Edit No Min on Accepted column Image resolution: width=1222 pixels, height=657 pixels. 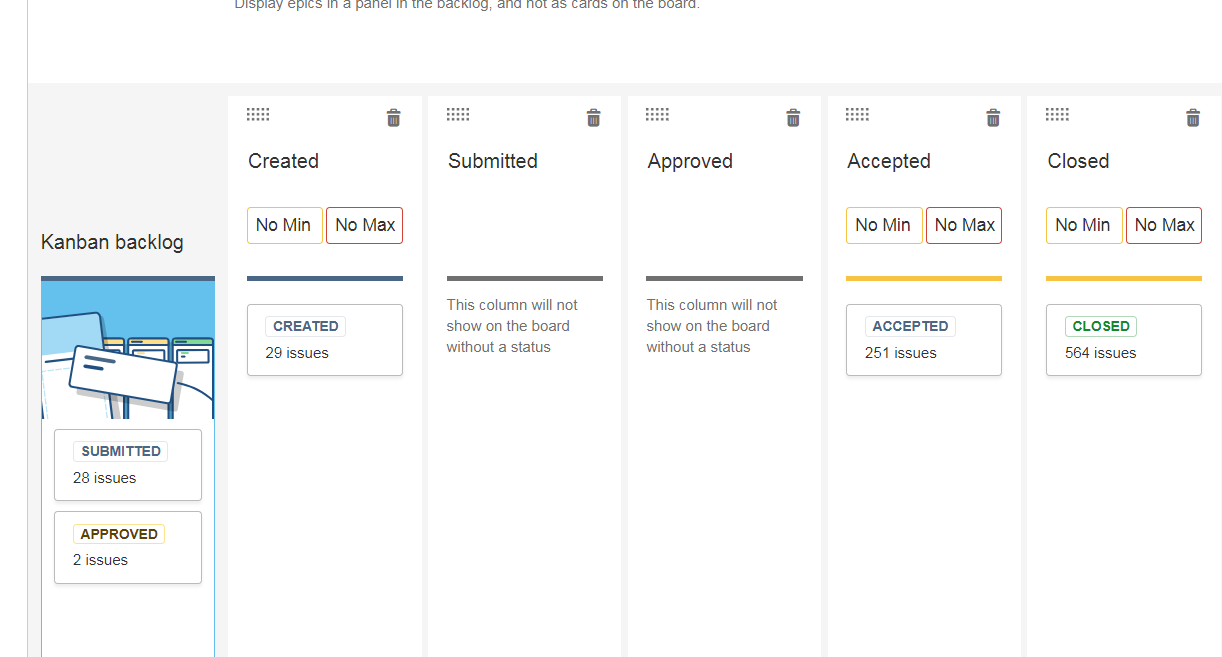click(884, 225)
